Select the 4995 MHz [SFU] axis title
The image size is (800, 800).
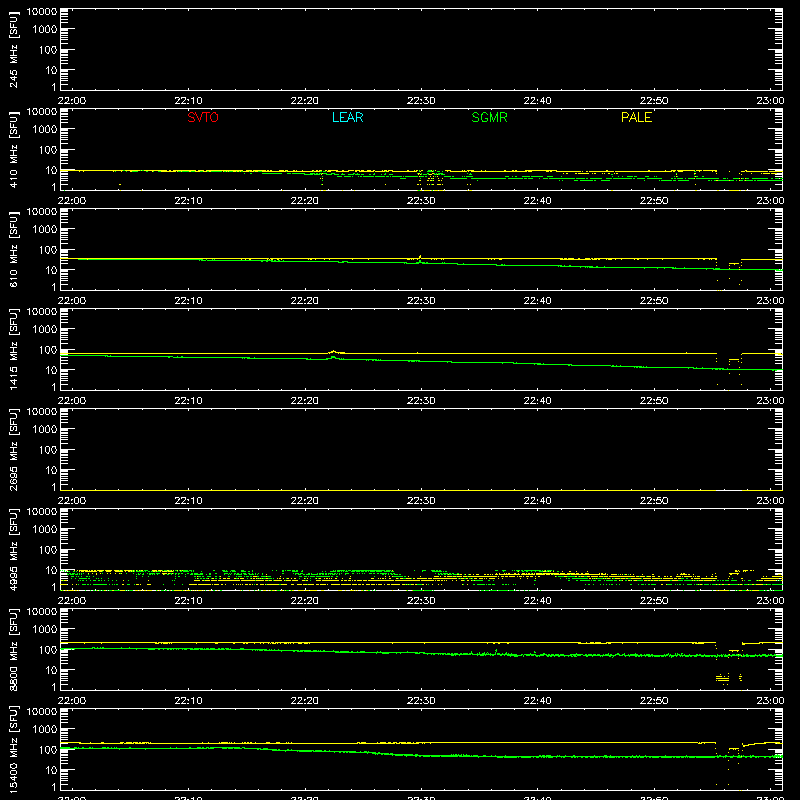point(14,549)
